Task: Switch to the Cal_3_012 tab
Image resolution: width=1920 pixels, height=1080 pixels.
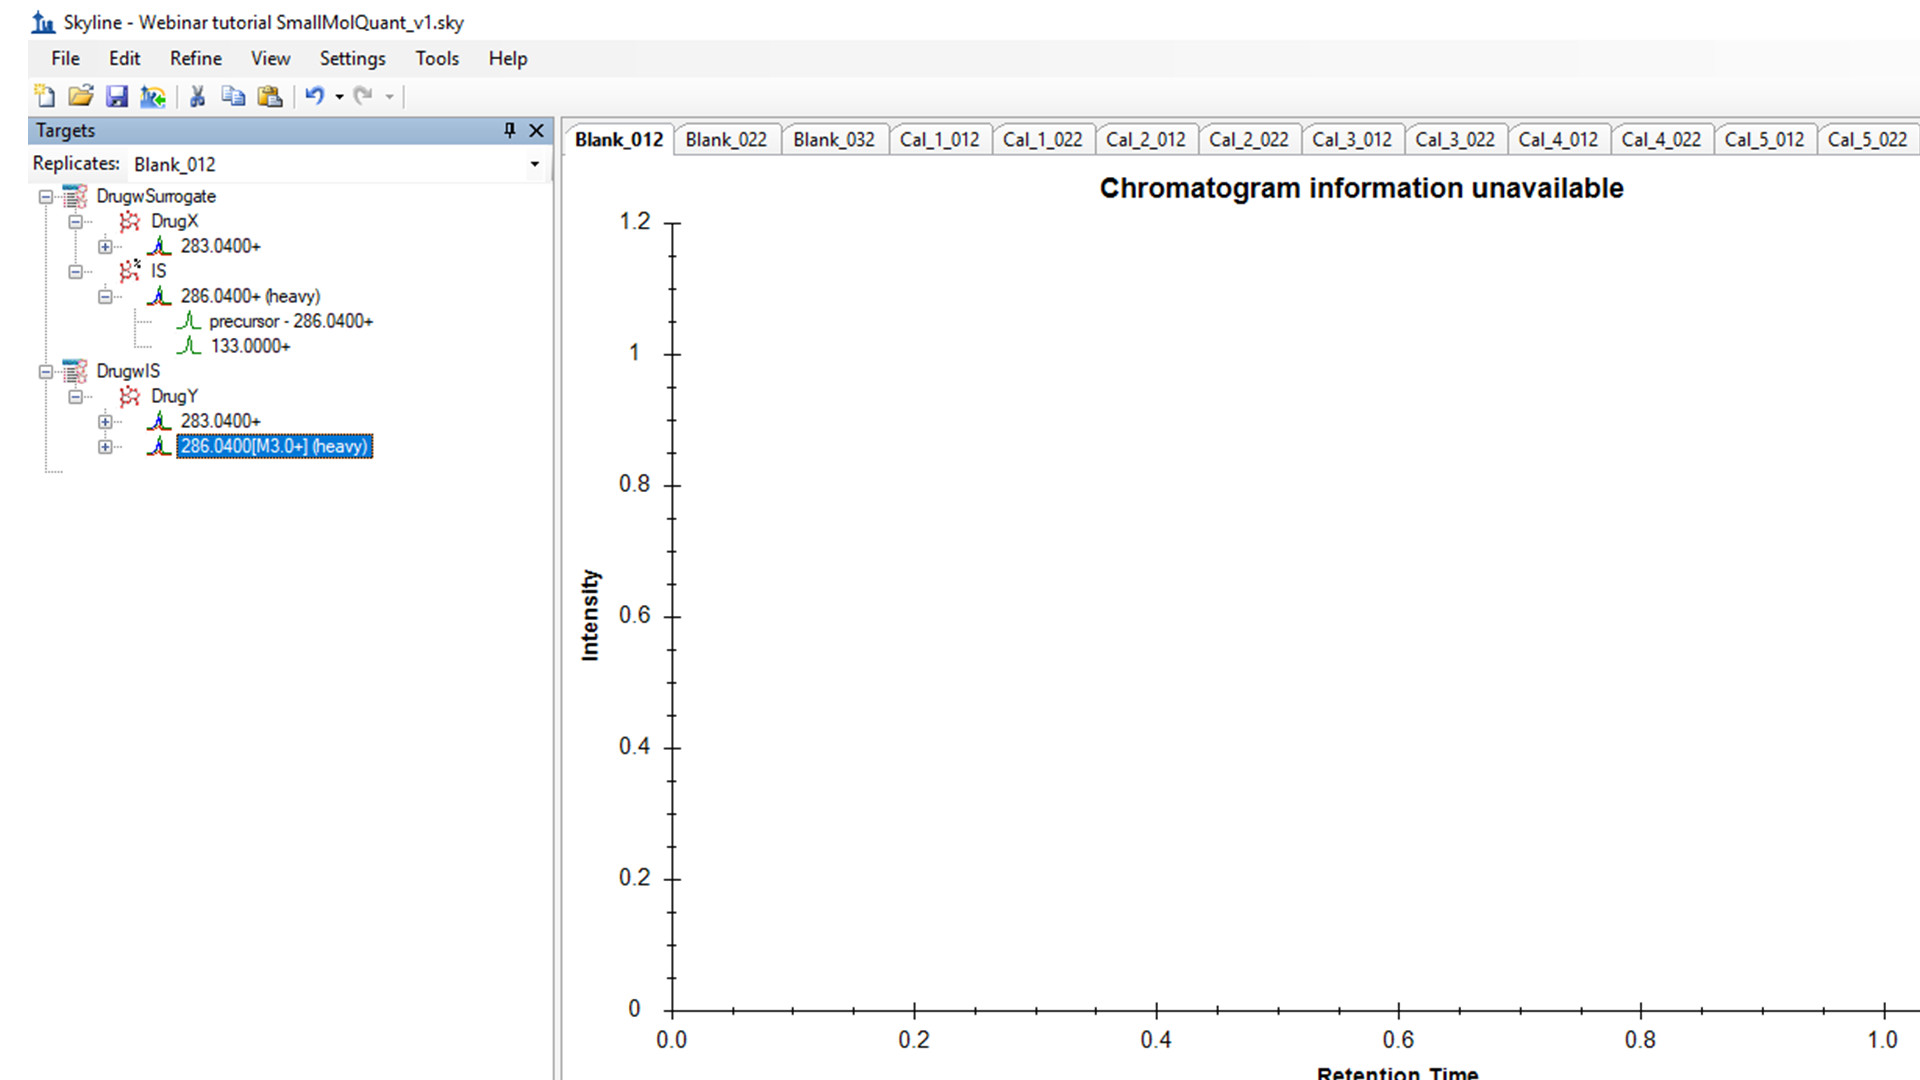Action: click(x=1351, y=140)
